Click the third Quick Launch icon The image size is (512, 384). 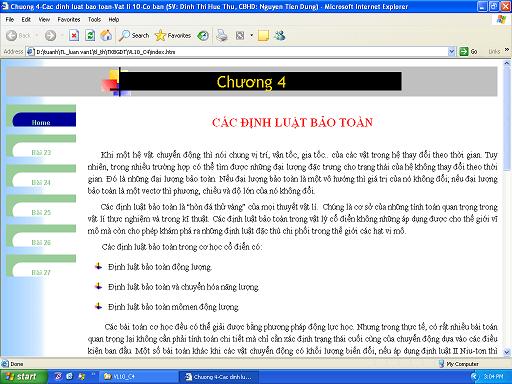pyautogui.click(x=81, y=377)
